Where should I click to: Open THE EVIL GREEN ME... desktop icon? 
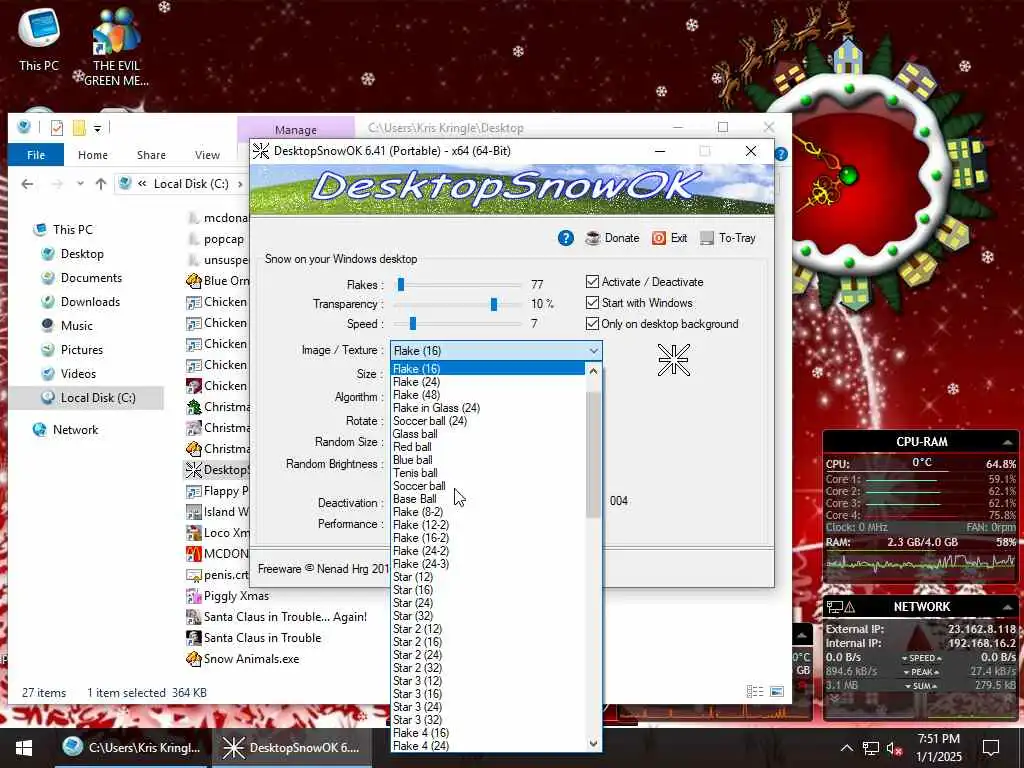pos(116,47)
